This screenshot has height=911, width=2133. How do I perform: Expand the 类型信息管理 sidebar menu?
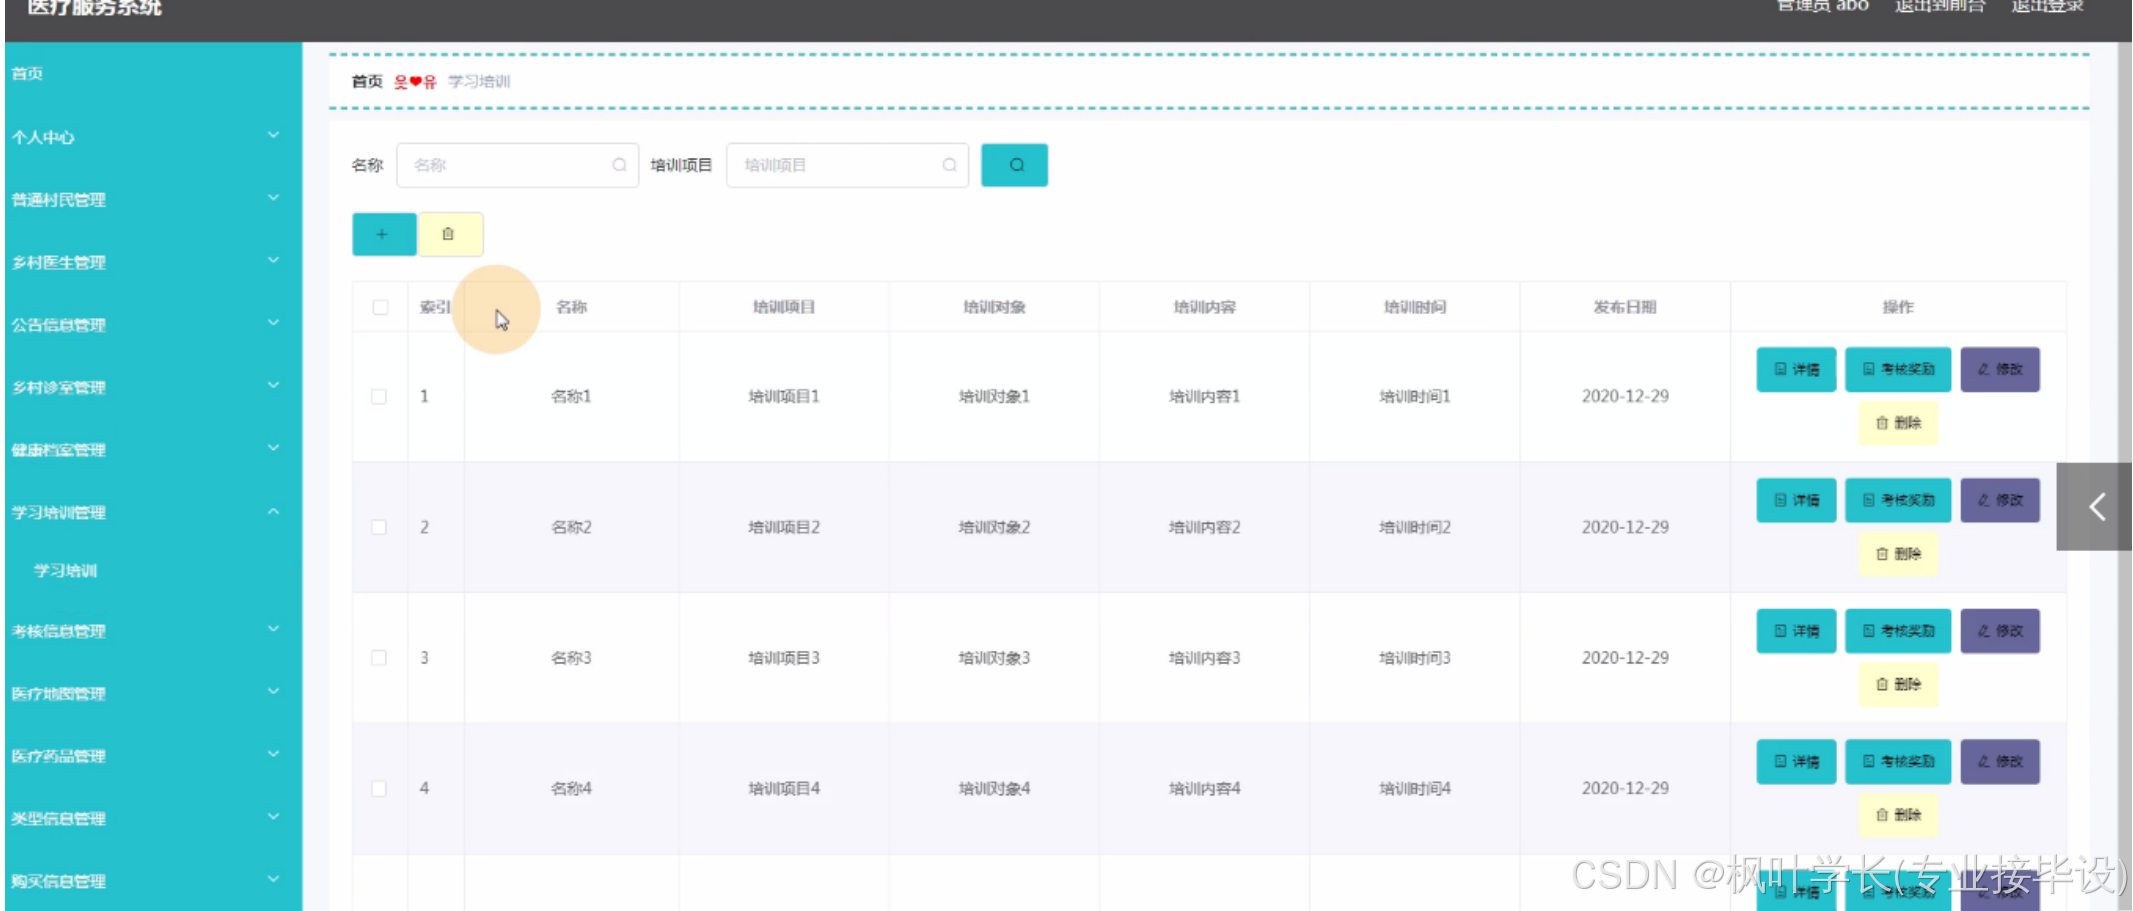click(153, 818)
